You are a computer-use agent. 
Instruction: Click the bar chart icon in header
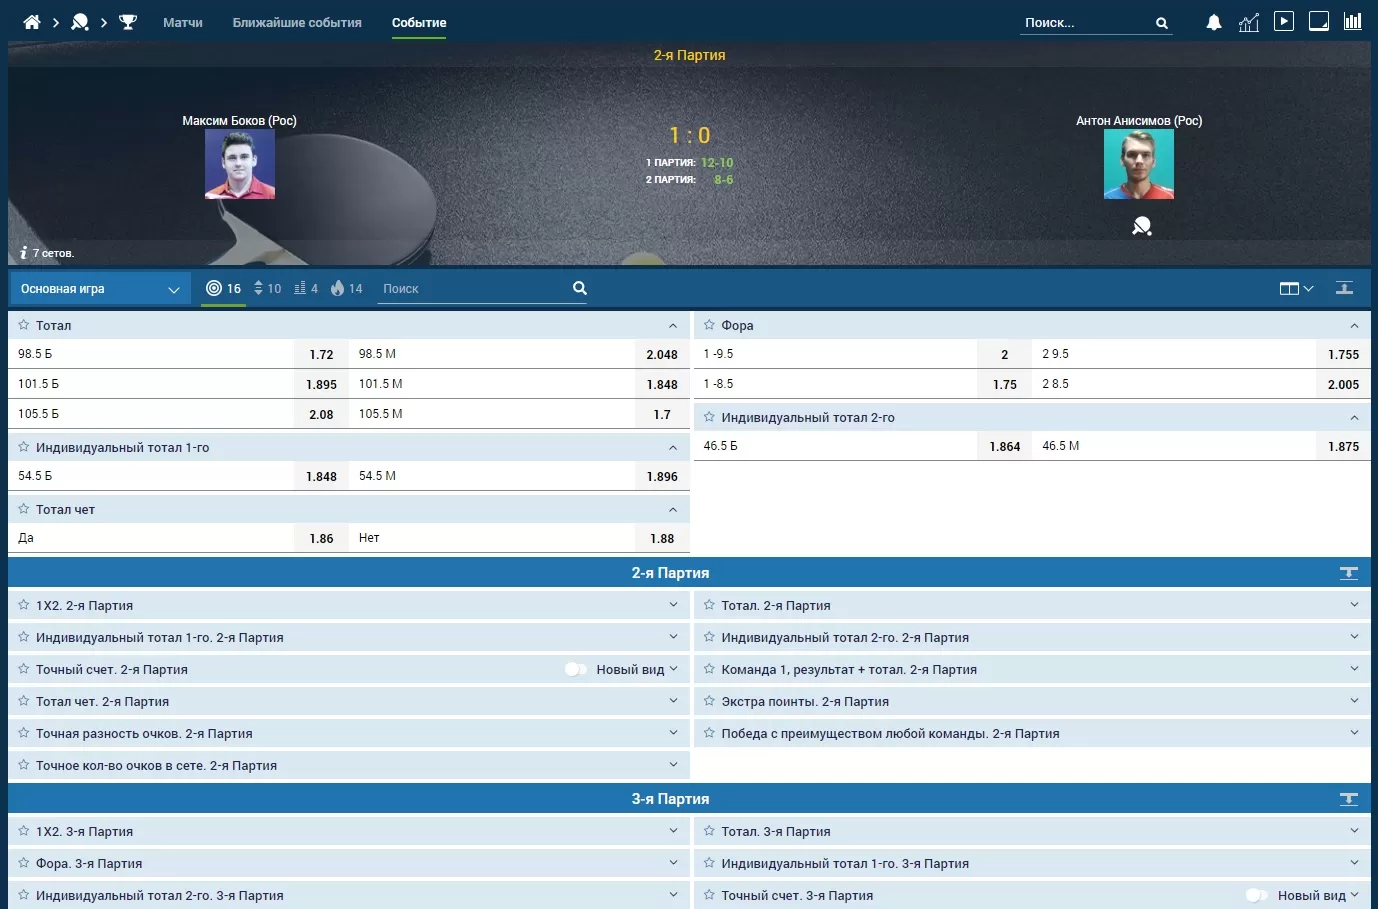click(x=1352, y=21)
